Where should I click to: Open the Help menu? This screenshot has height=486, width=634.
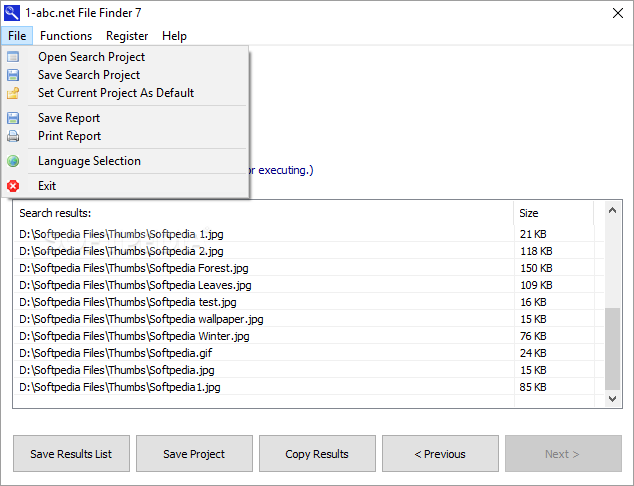tap(174, 36)
